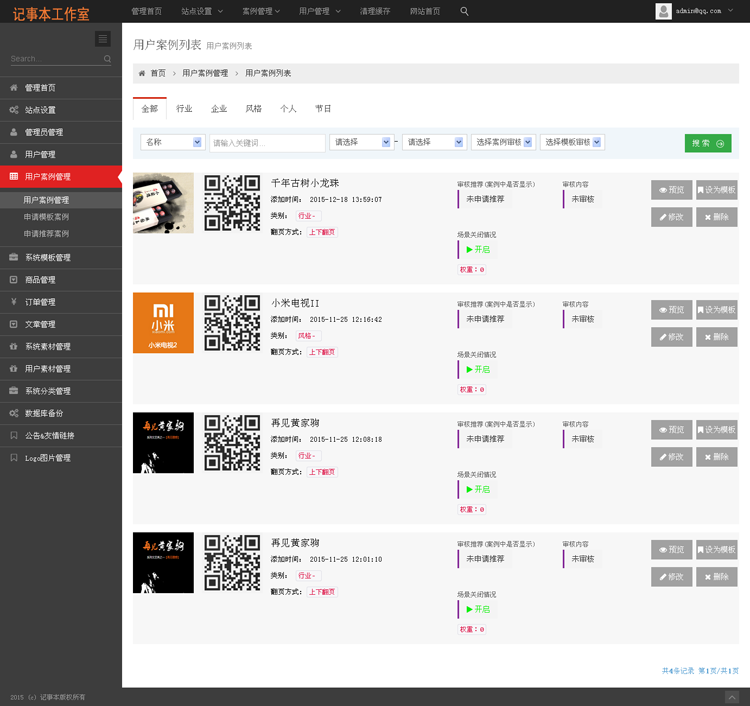Select the 全部 tab
The image size is (750, 706).
tap(150, 109)
